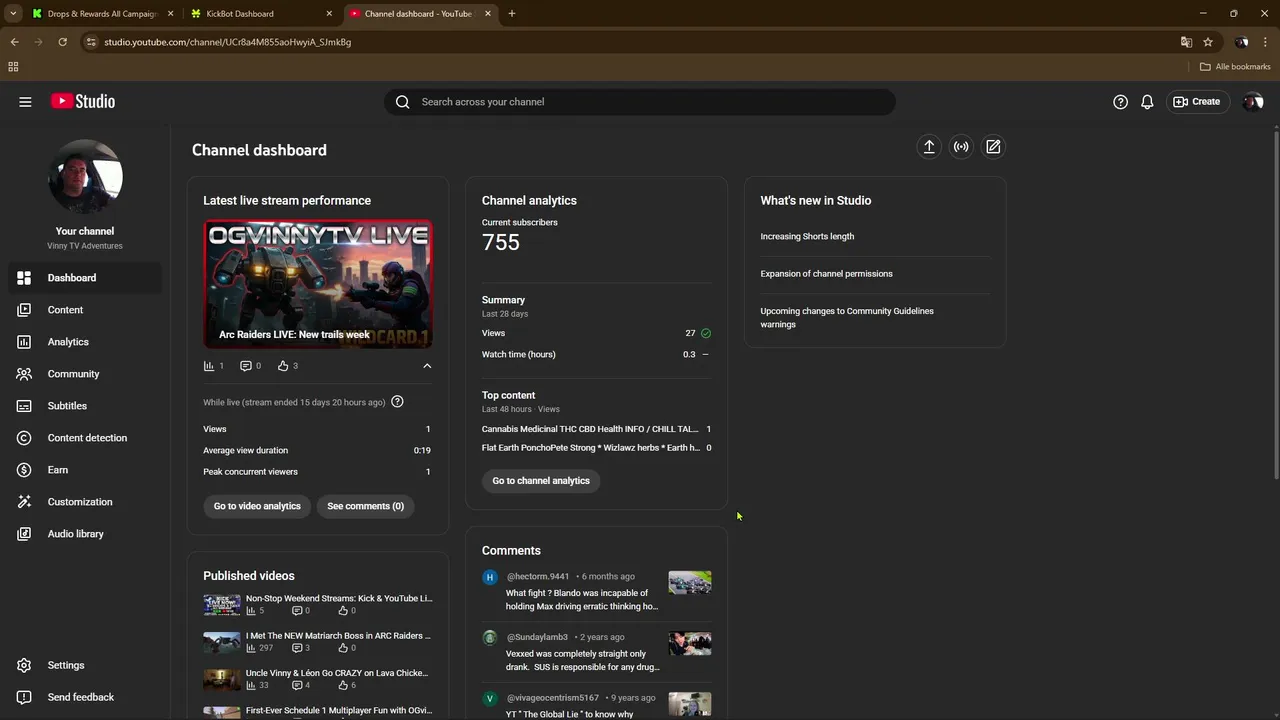Select Content in sidebar menu
Image resolution: width=1280 pixels, height=720 pixels.
click(x=84, y=309)
